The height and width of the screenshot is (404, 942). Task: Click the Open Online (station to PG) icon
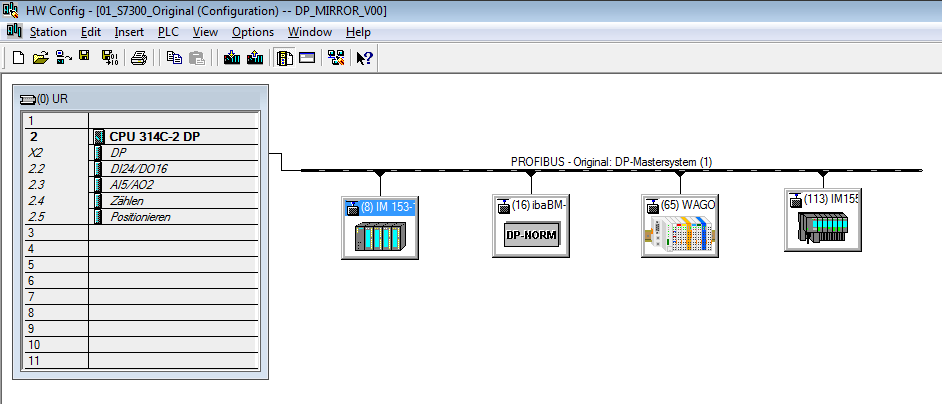(x=64, y=58)
